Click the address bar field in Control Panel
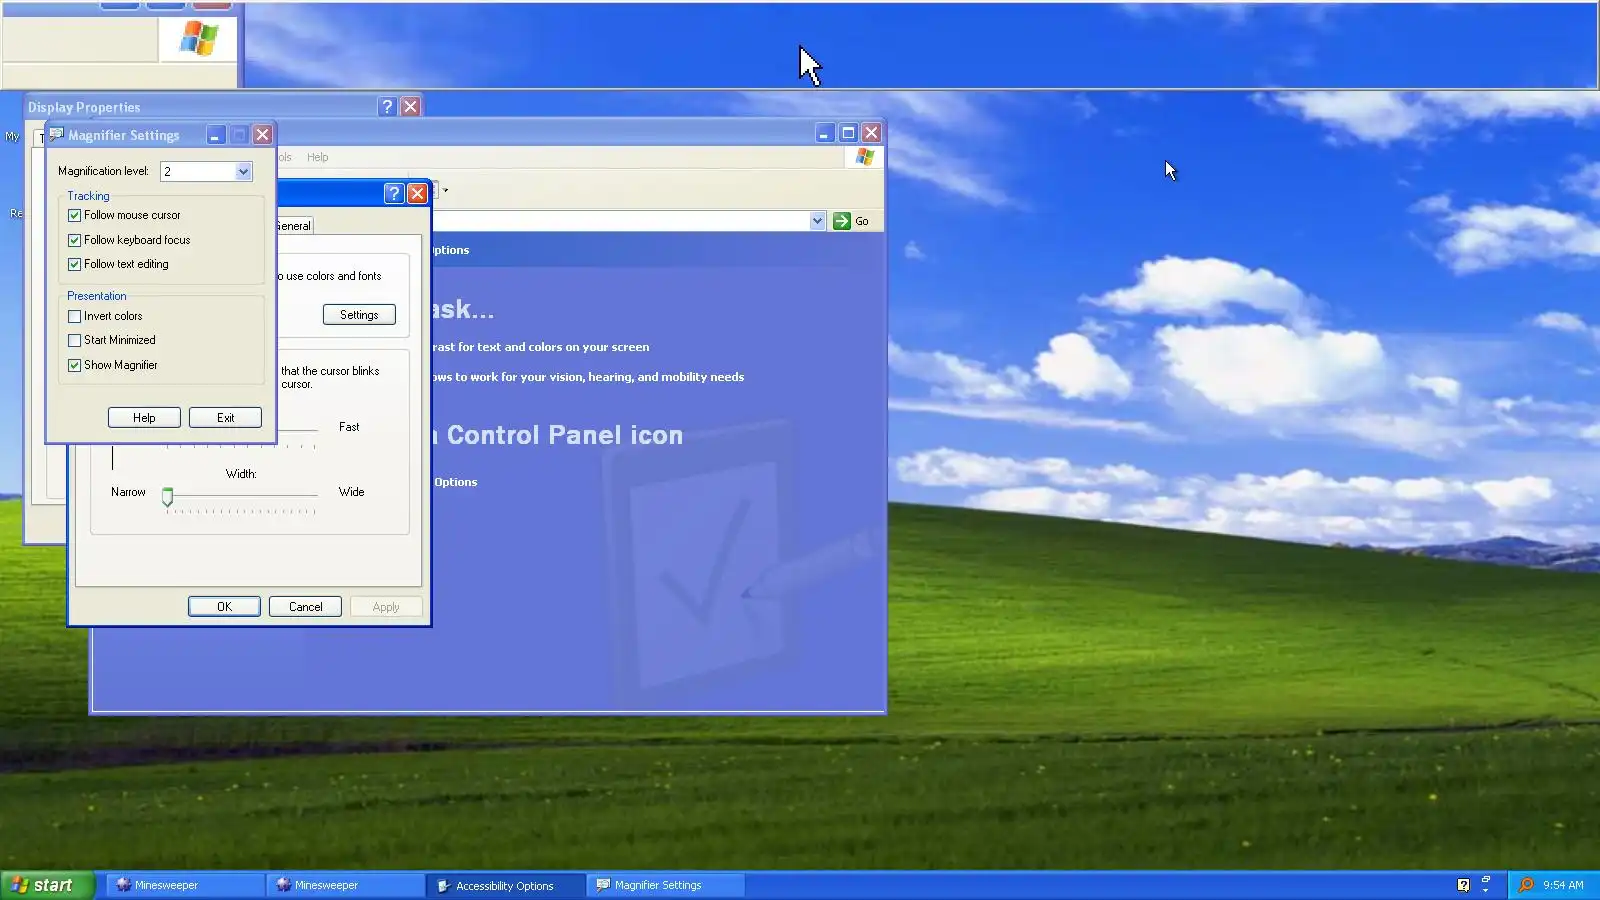The image size is (1600, 900). (x=620, y=221)
